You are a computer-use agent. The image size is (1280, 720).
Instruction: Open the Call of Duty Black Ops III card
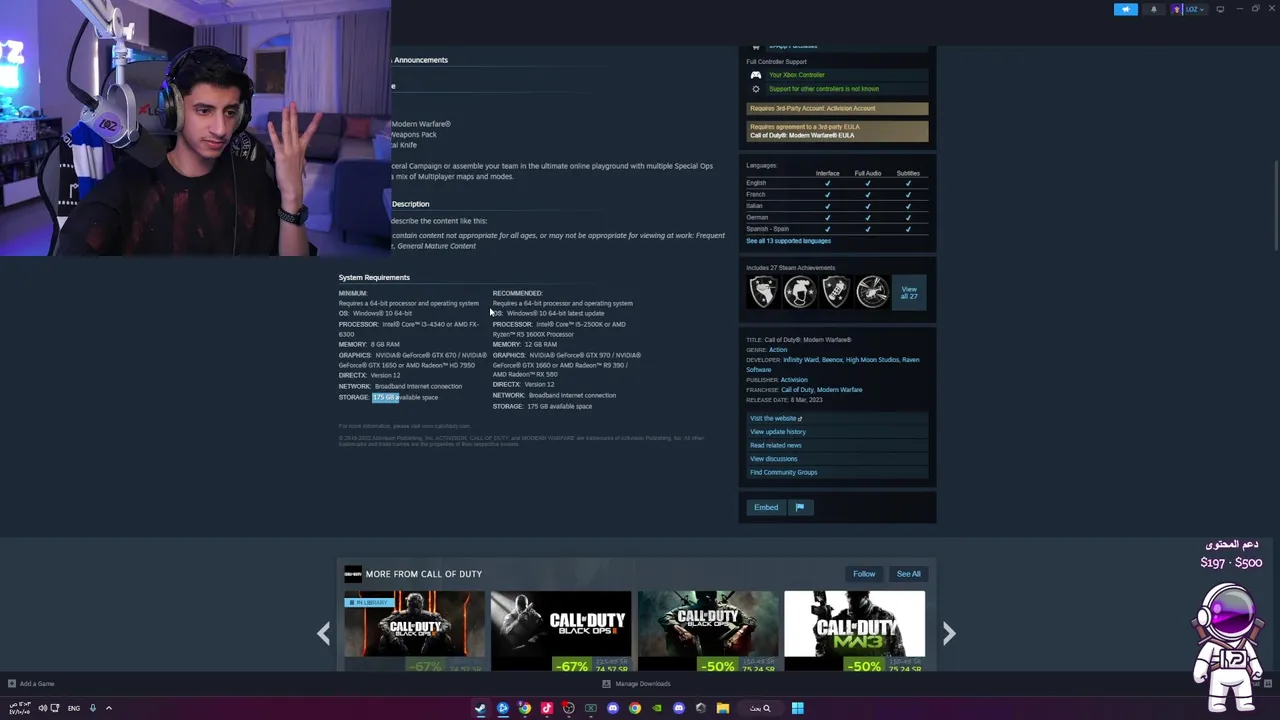[x=414, y=631]
